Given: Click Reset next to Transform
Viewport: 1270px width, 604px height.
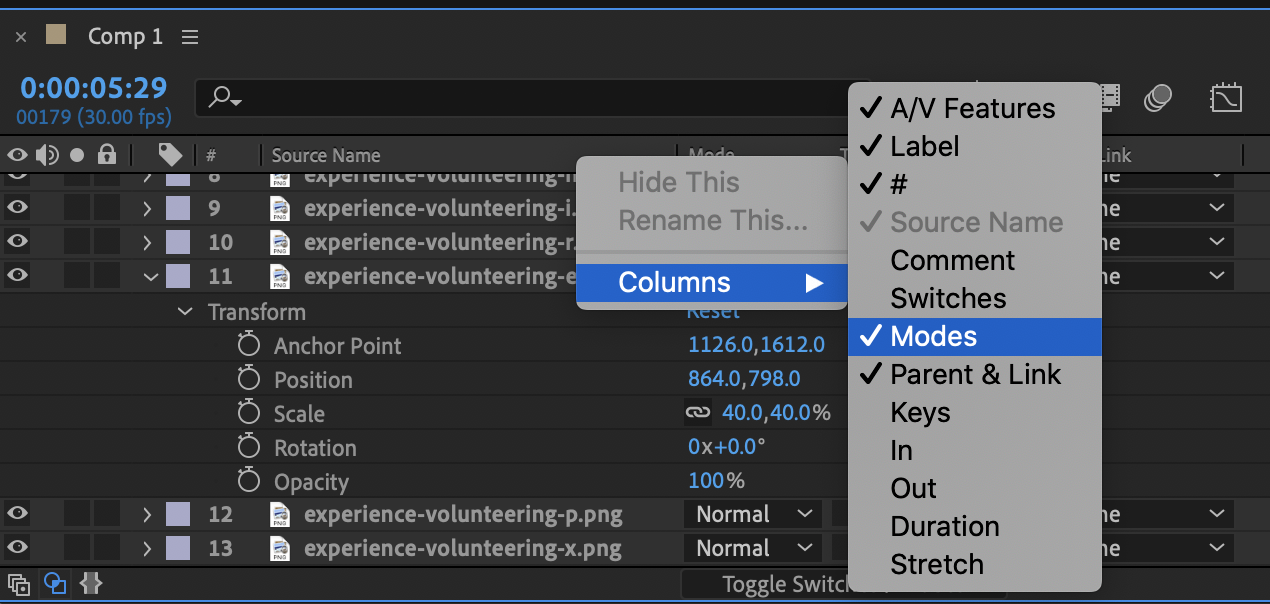Looking at the screenshot, I should [712, 311].
